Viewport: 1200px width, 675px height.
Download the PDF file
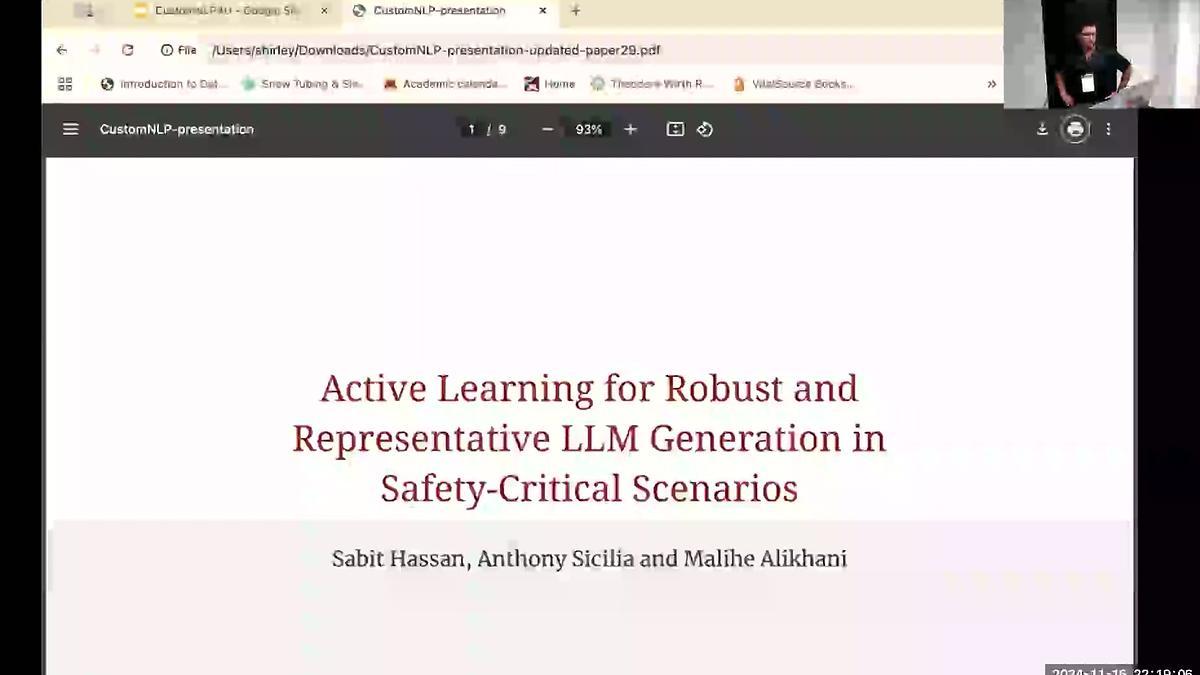pyautogui.click(x=1042, y=129)
